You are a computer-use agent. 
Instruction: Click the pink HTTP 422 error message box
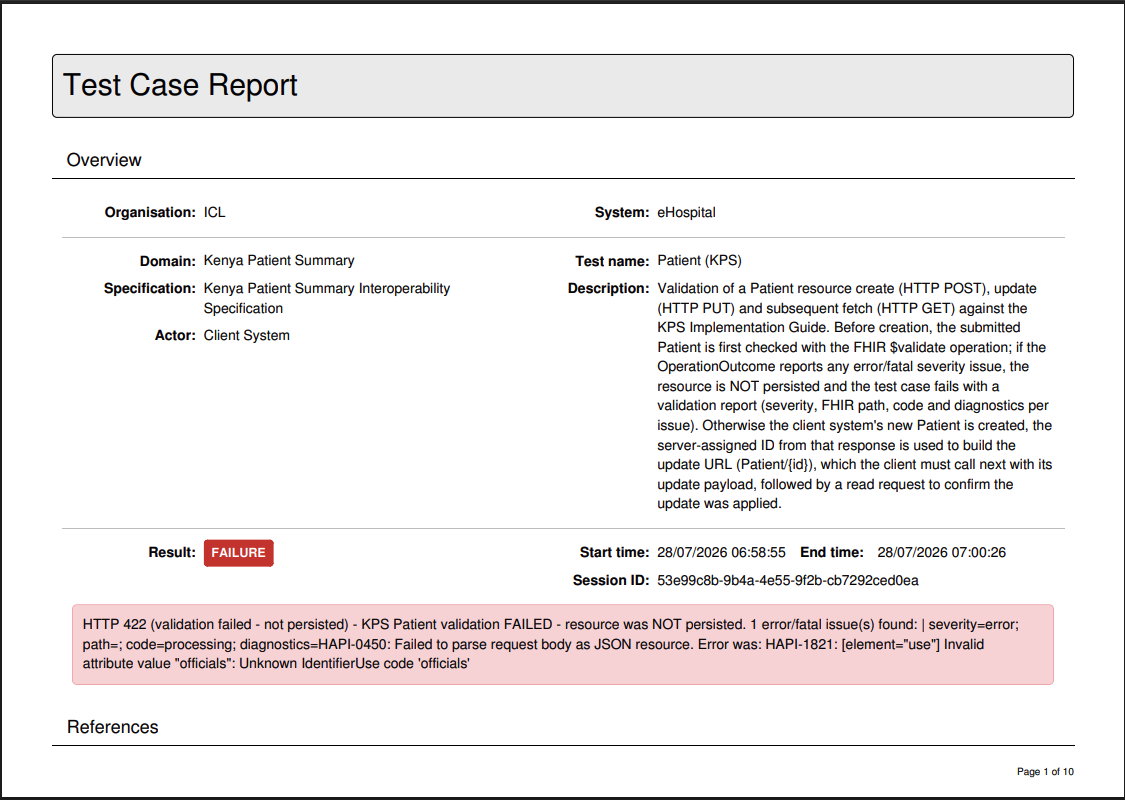point(562,644)
